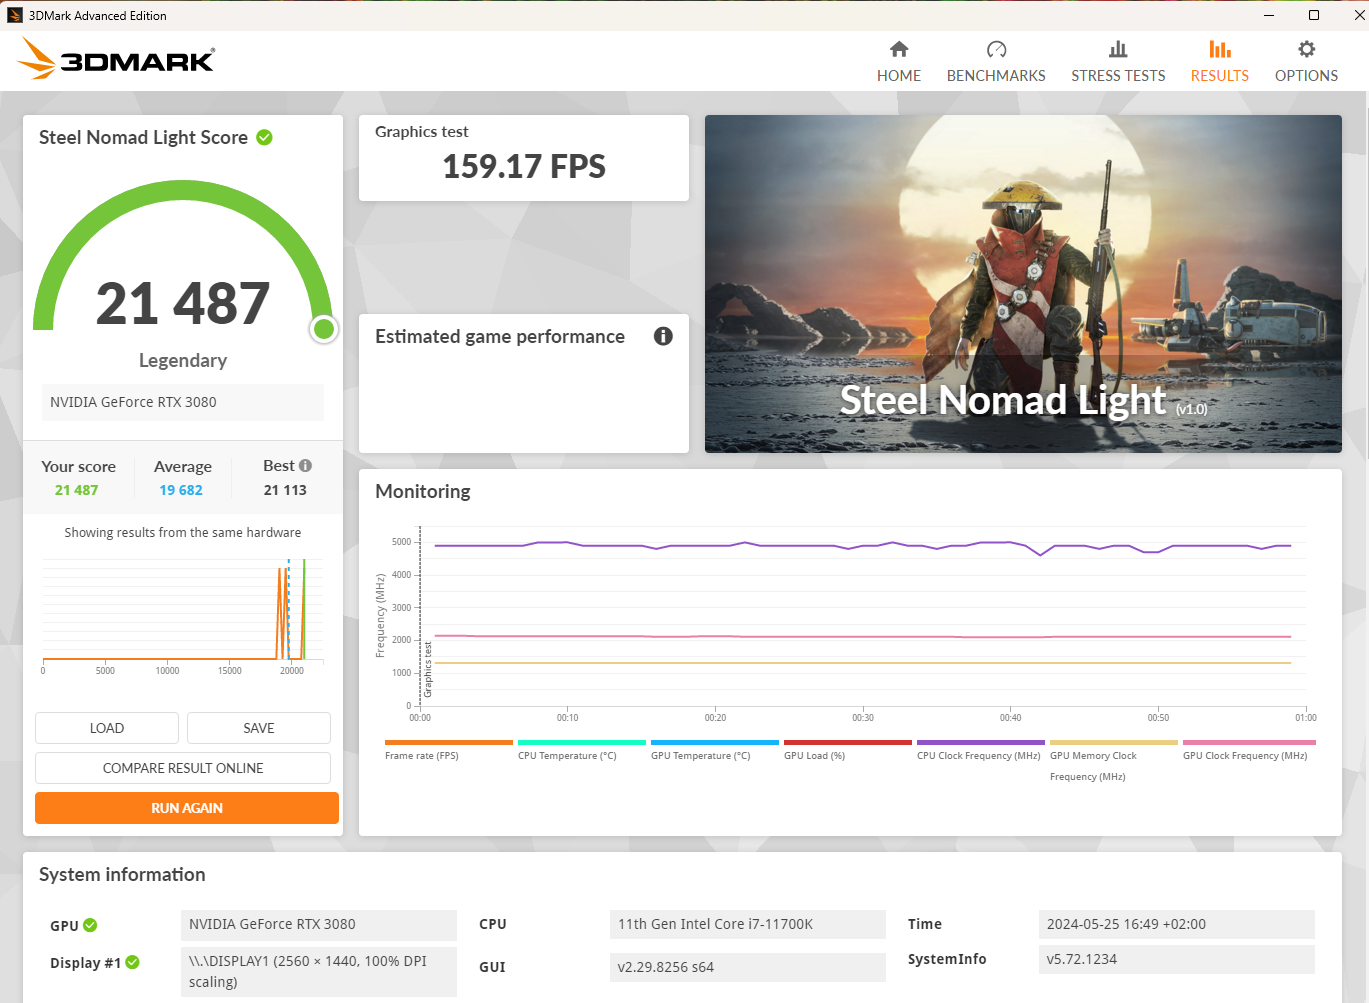The width and height of the screenshot is (1369, 1003).
Task: Click Your score value 21 487
Action: pos(76,490)
